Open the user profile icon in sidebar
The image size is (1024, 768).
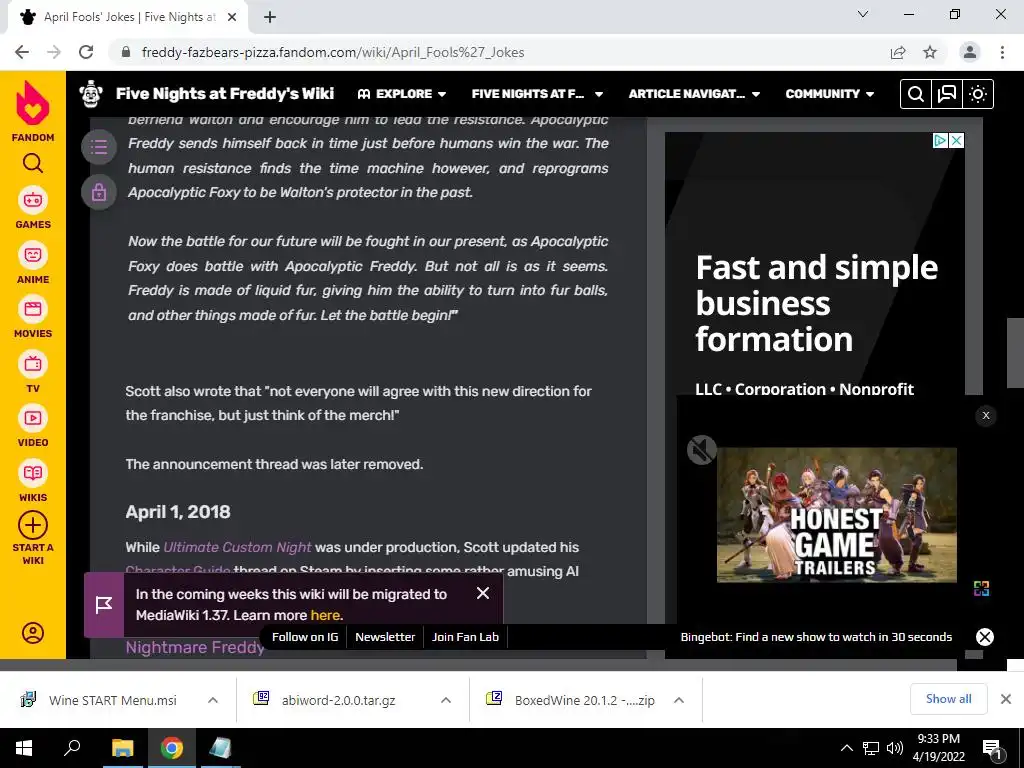pos(33,633)
